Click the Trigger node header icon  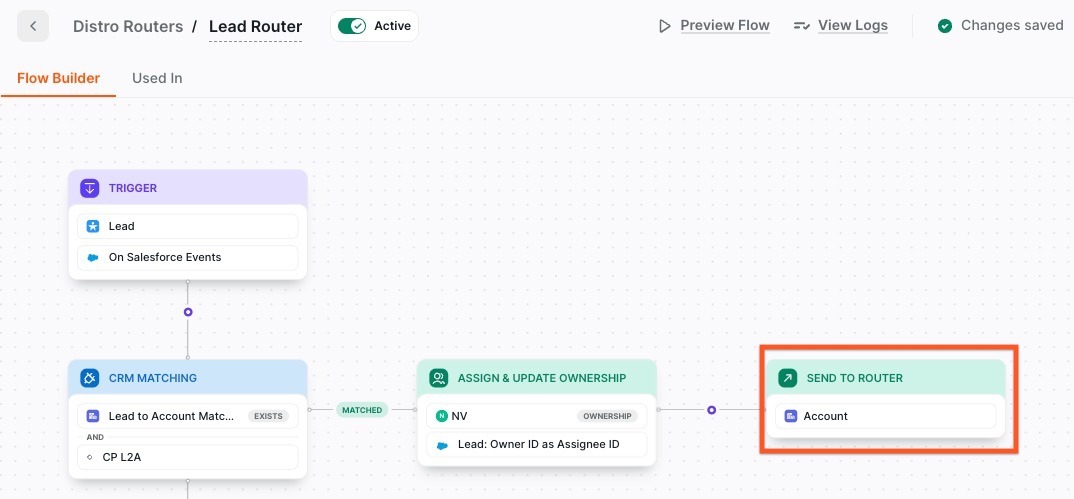click(90, 188)
